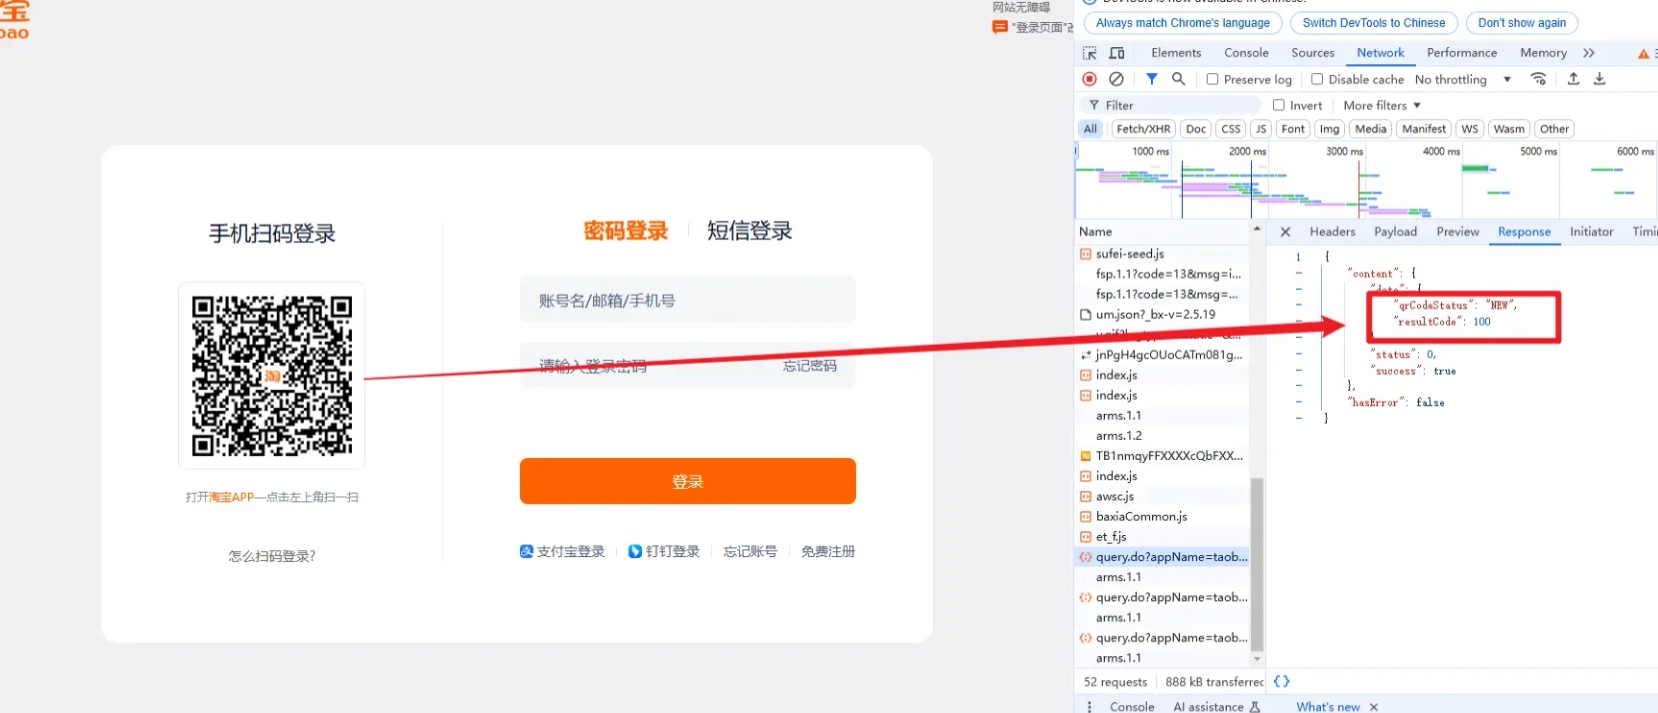Image resolution: width=1658 pixels, height=713 pixels.
Task: Activate the inspect element picker icon
Action: (x=1089, y=53)
